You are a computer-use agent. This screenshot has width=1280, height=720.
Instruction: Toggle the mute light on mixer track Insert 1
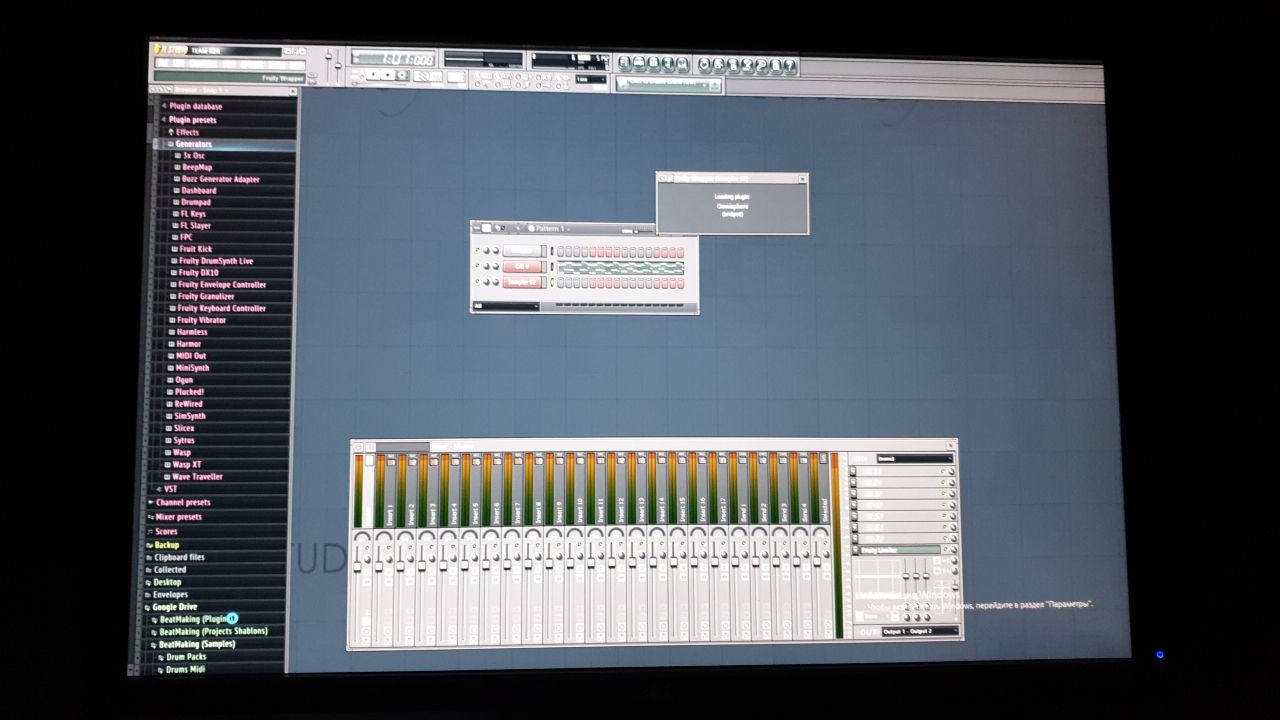point(388,546)
